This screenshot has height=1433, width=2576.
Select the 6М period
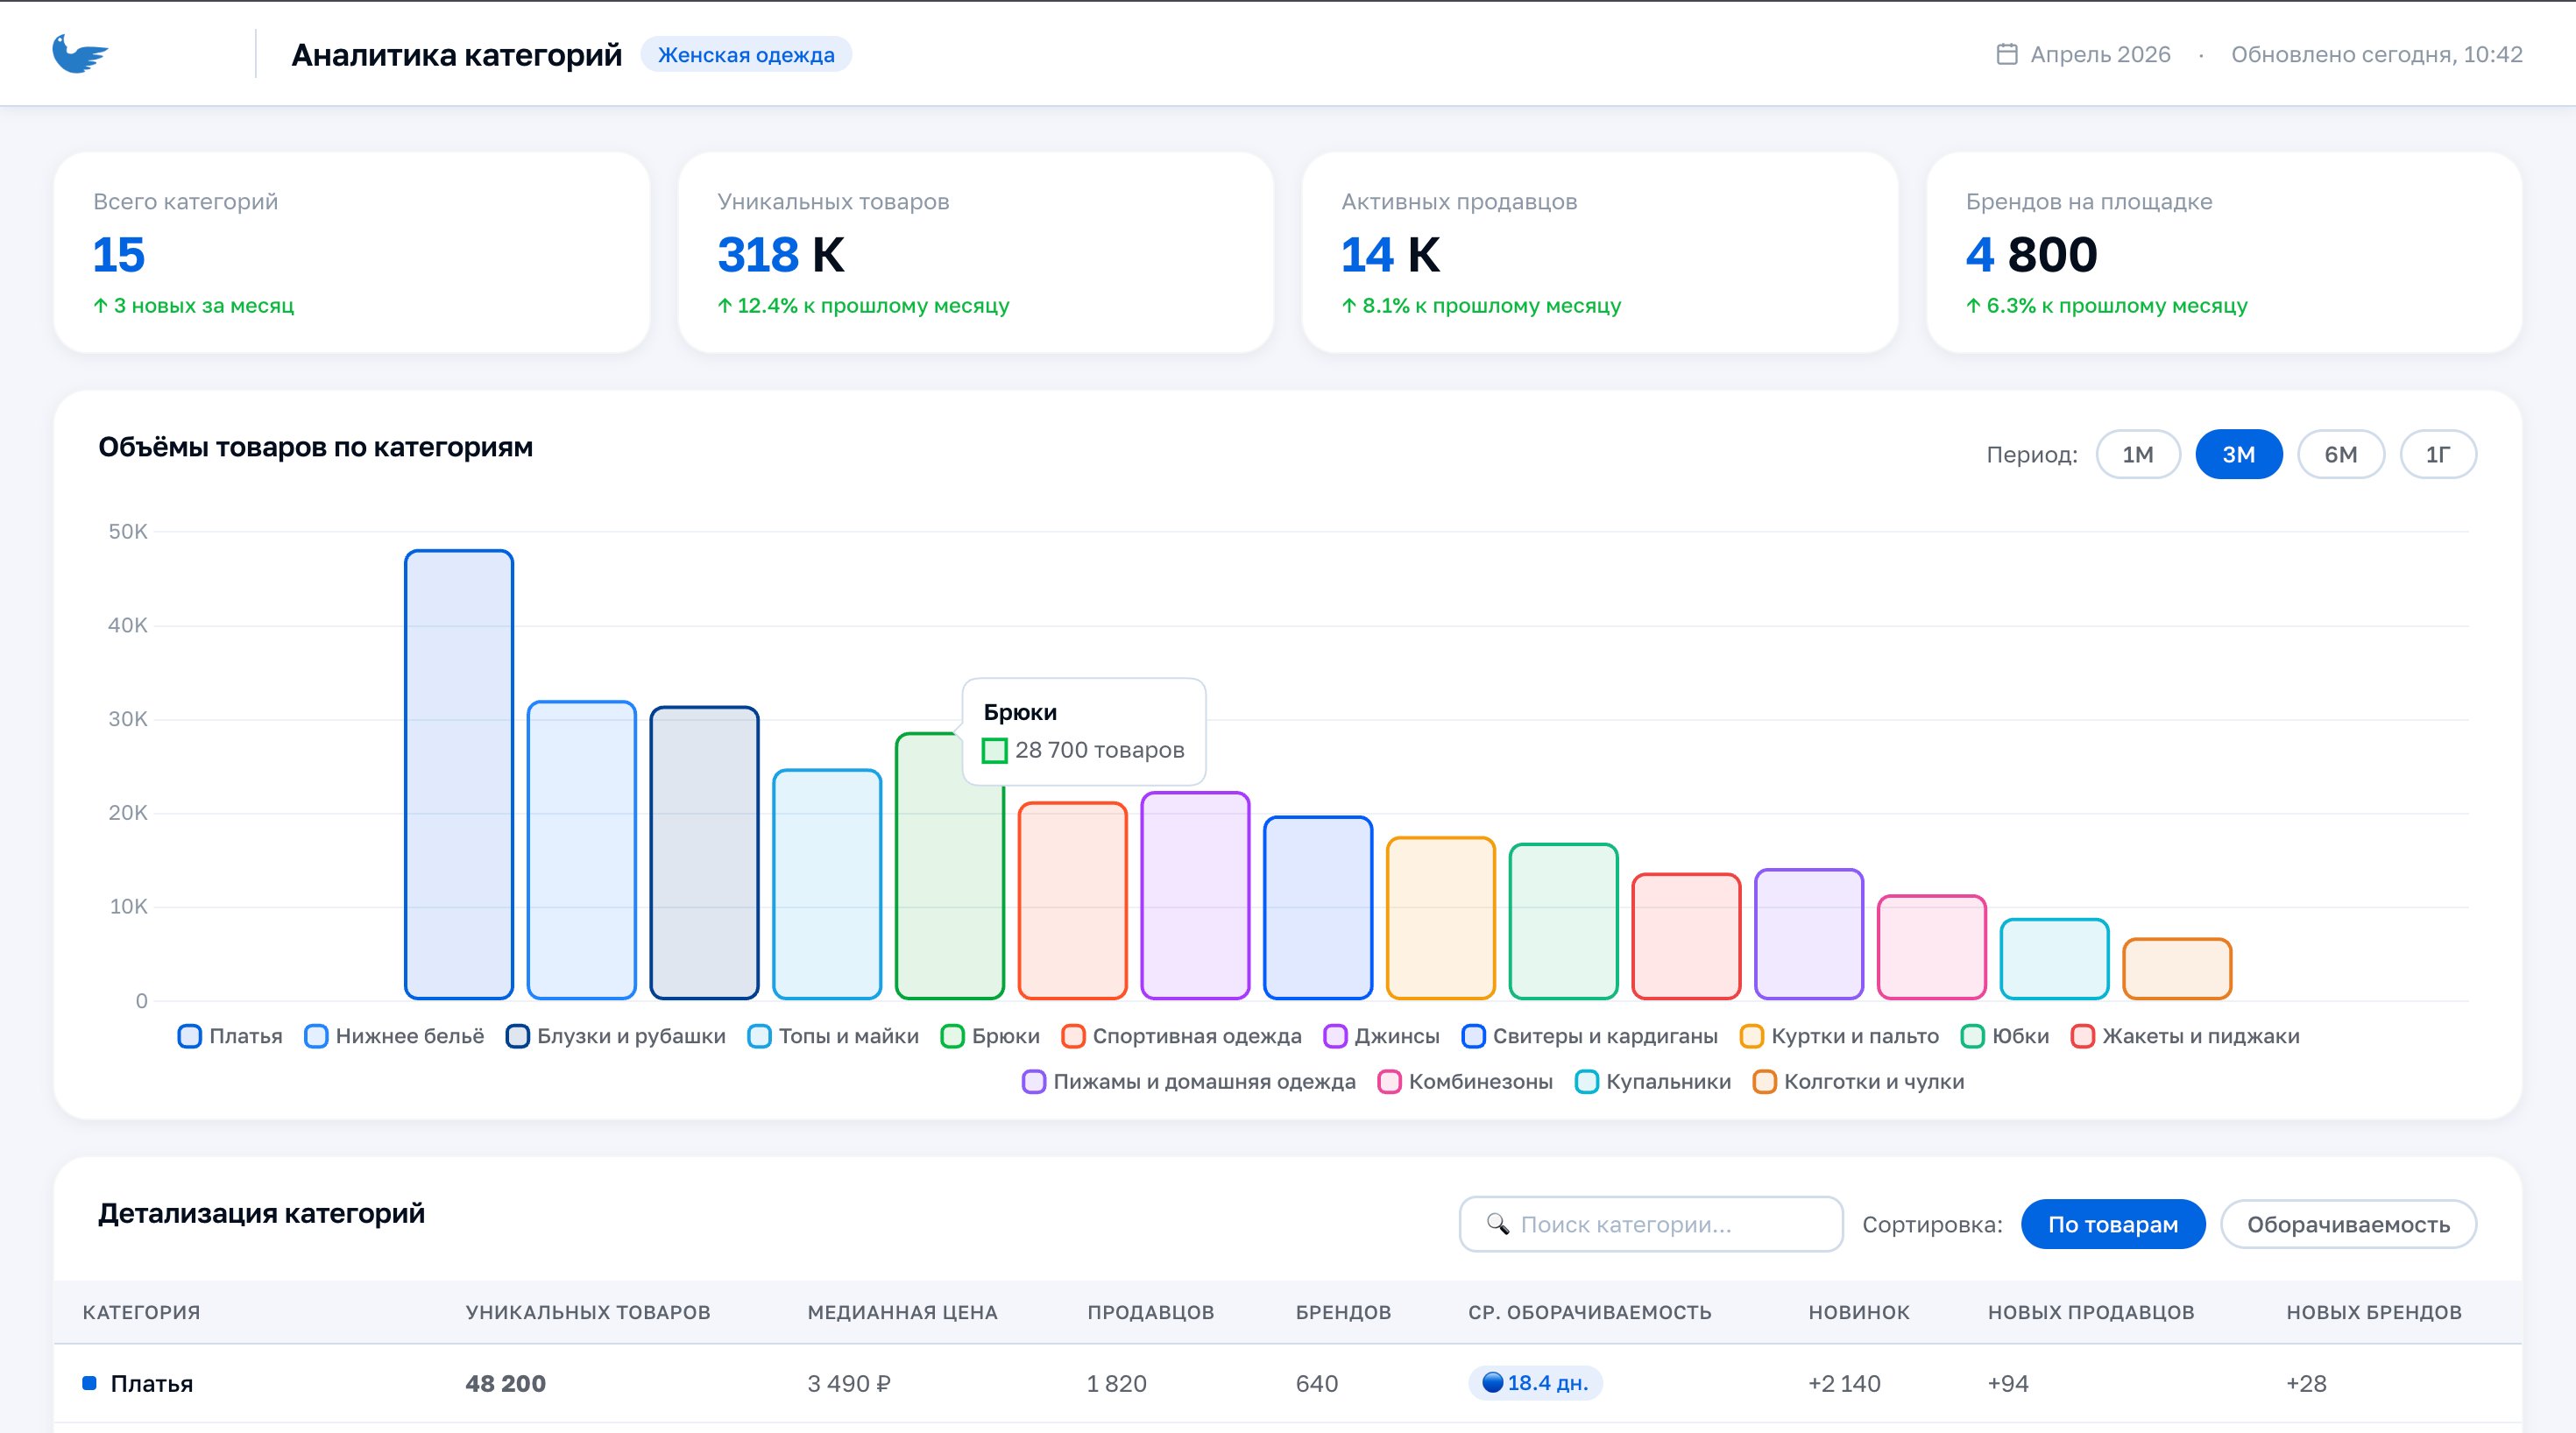pos(2340,454)
